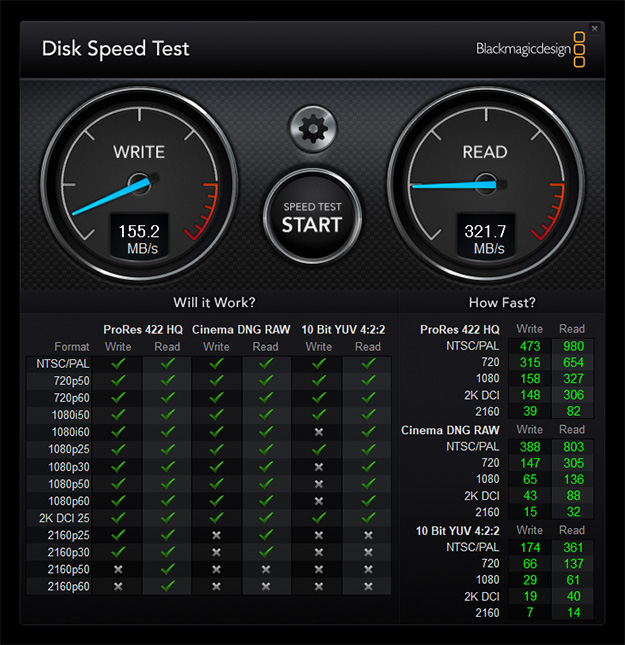
Task: Click the 321.7 MB/s read speed readout
Action: 485,238
